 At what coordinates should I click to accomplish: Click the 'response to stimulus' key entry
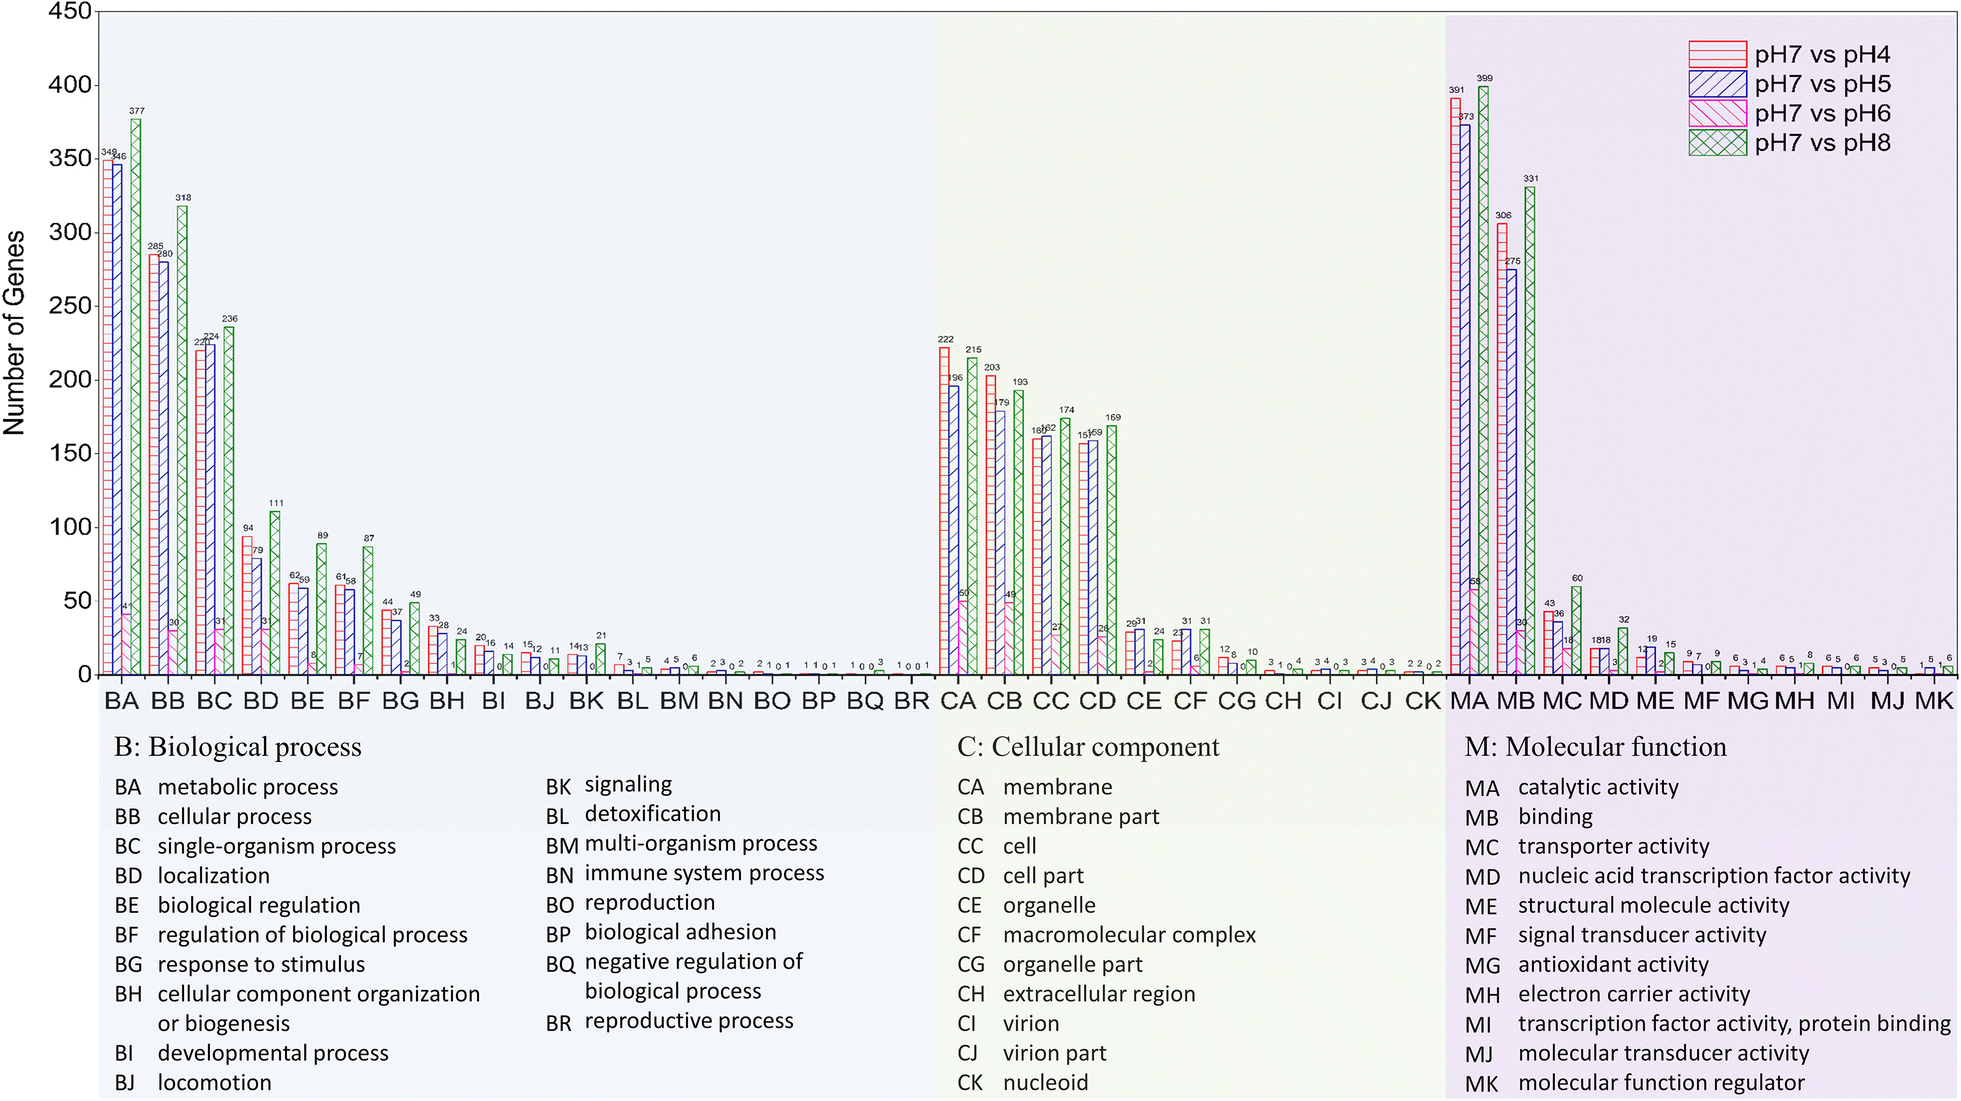(261, 965)
